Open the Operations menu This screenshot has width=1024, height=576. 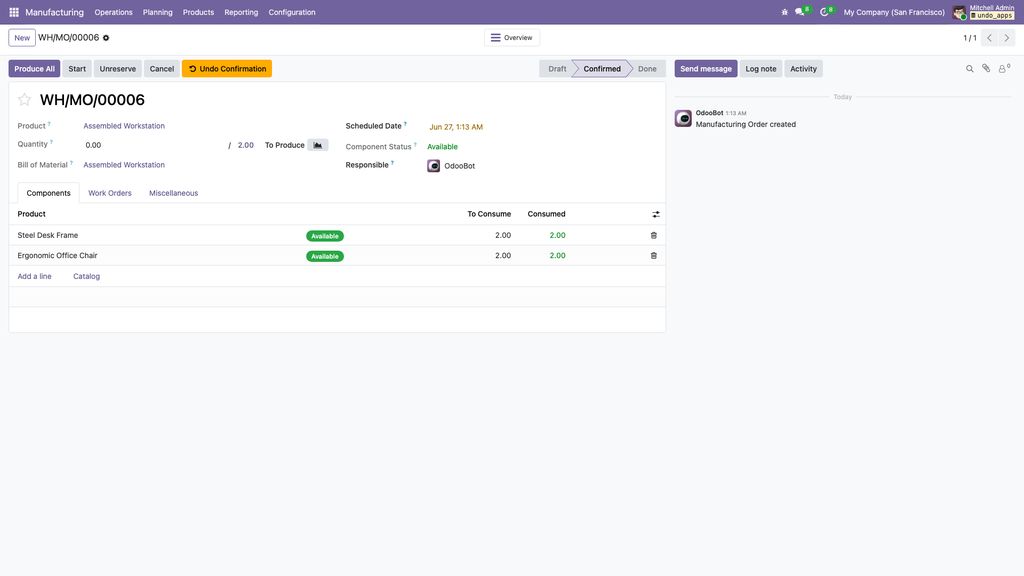pyautogui.click(x=113, y=12)
